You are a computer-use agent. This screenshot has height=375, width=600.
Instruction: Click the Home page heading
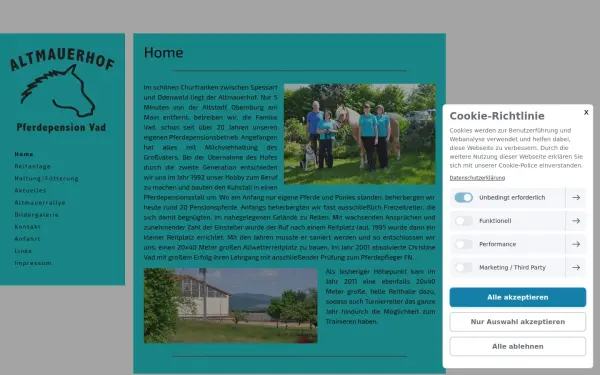tap(163, 53)
